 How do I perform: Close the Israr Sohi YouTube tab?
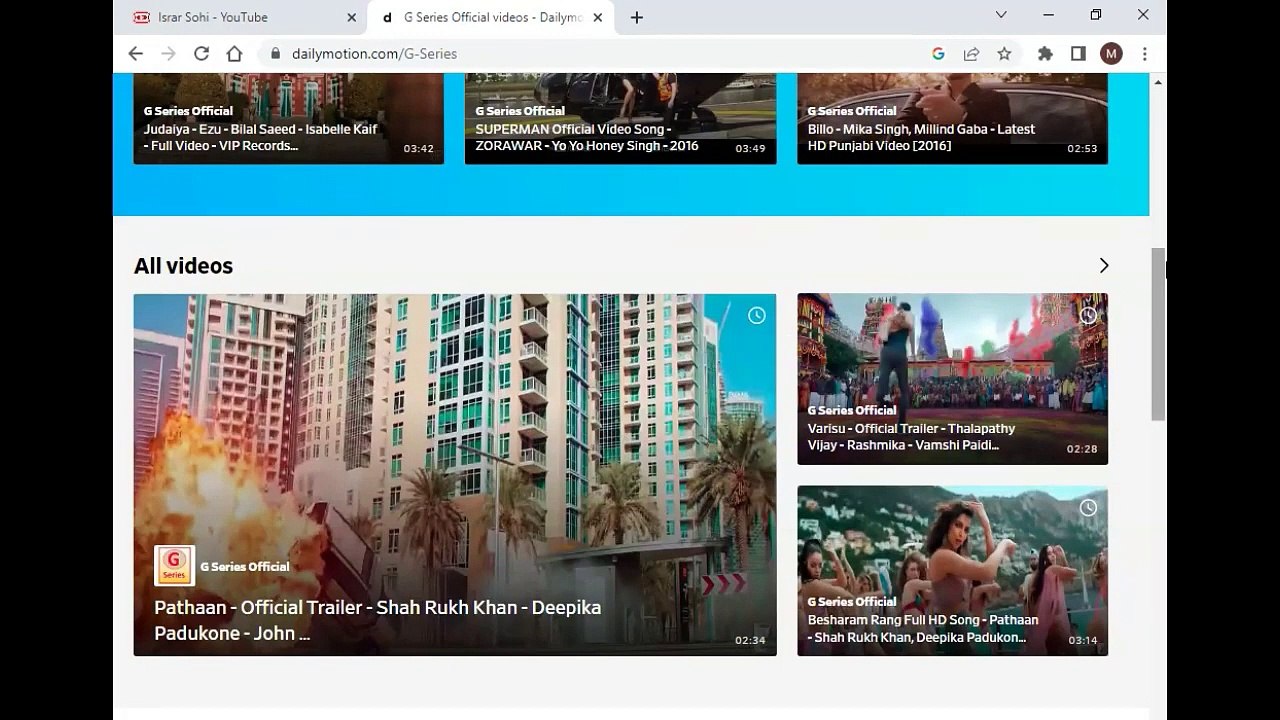point(351,17)
